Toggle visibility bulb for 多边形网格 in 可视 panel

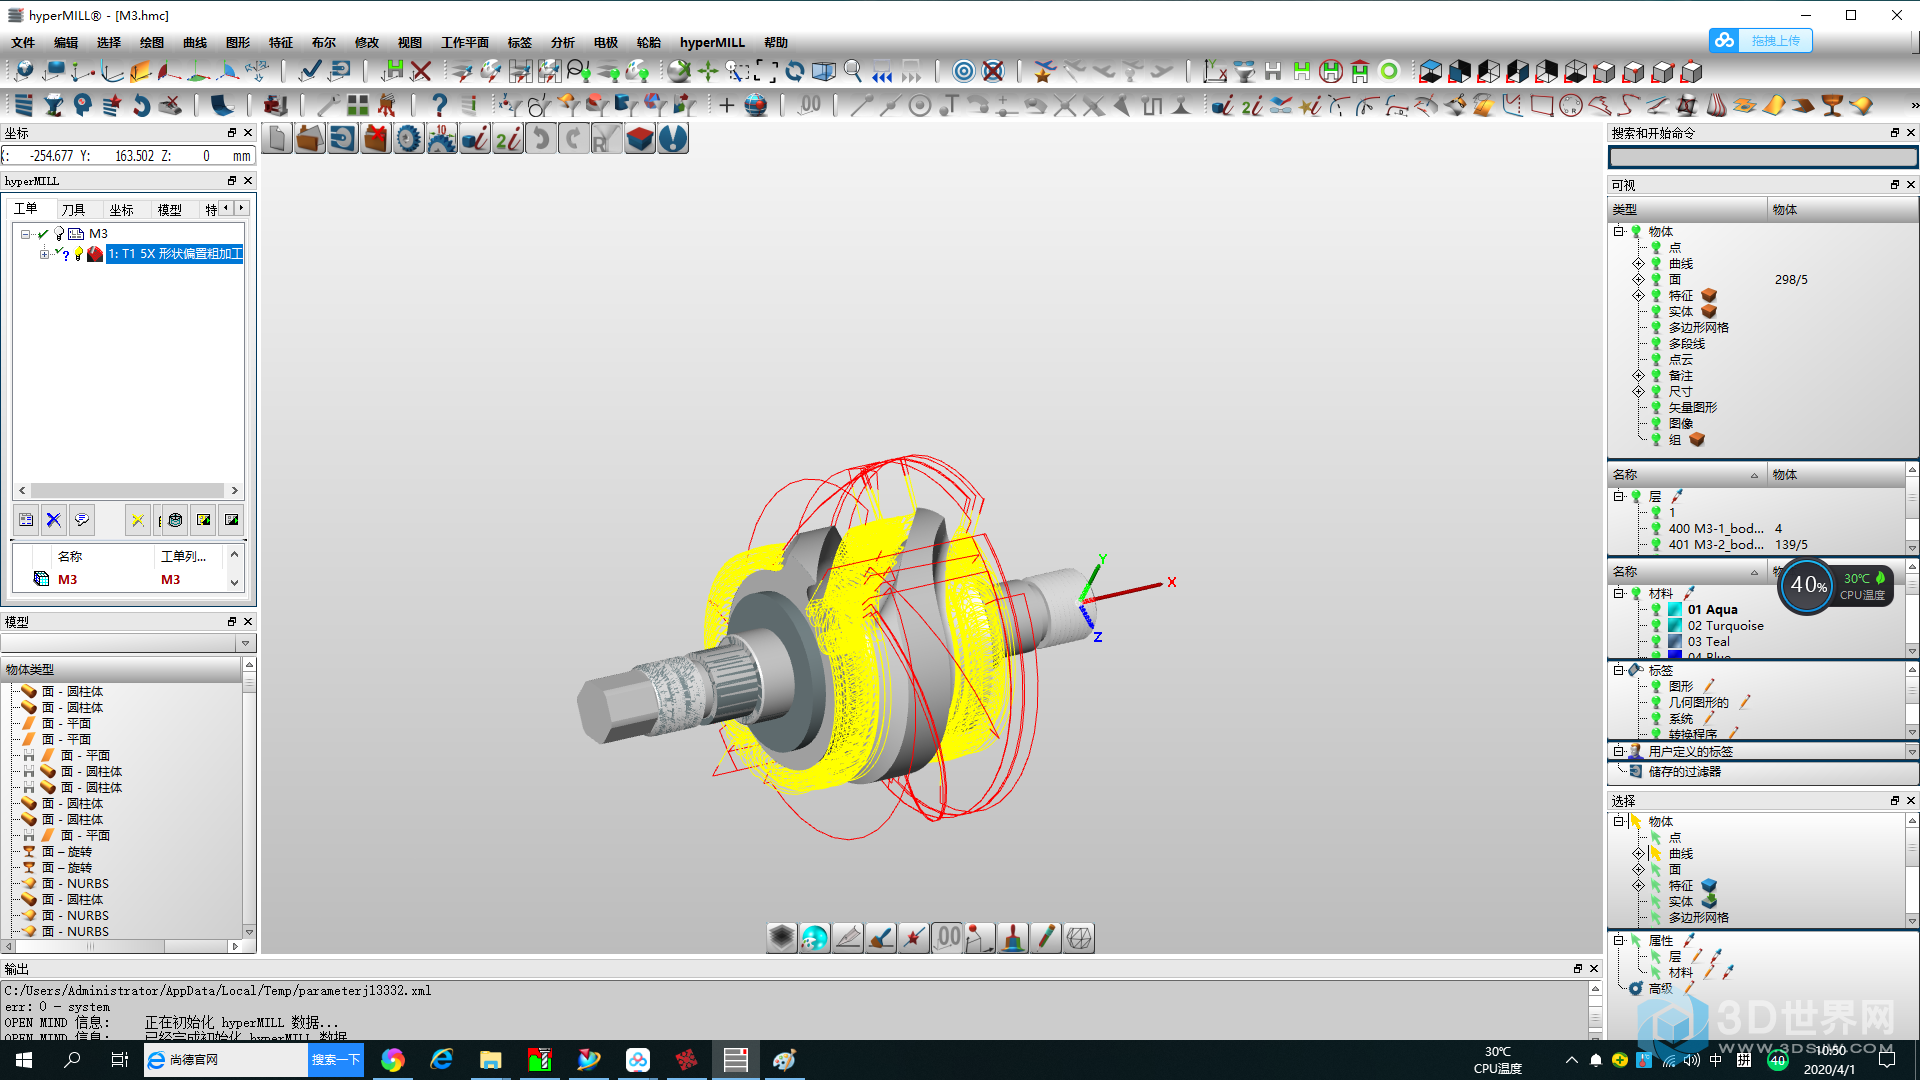(1656, 328)
